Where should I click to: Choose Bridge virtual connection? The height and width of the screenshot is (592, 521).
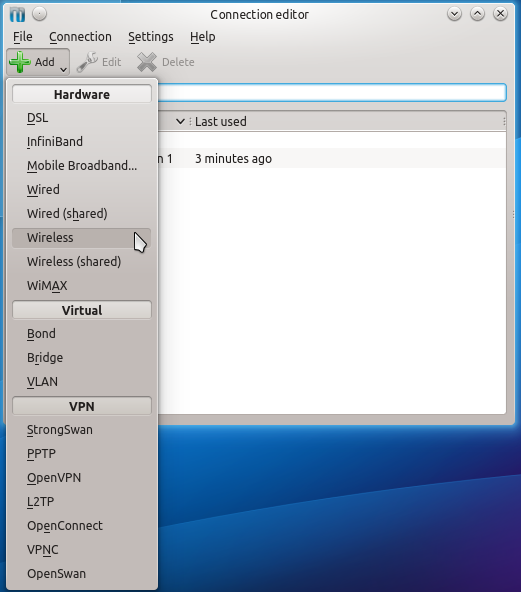pyautogui.click(x=82, y=358)
